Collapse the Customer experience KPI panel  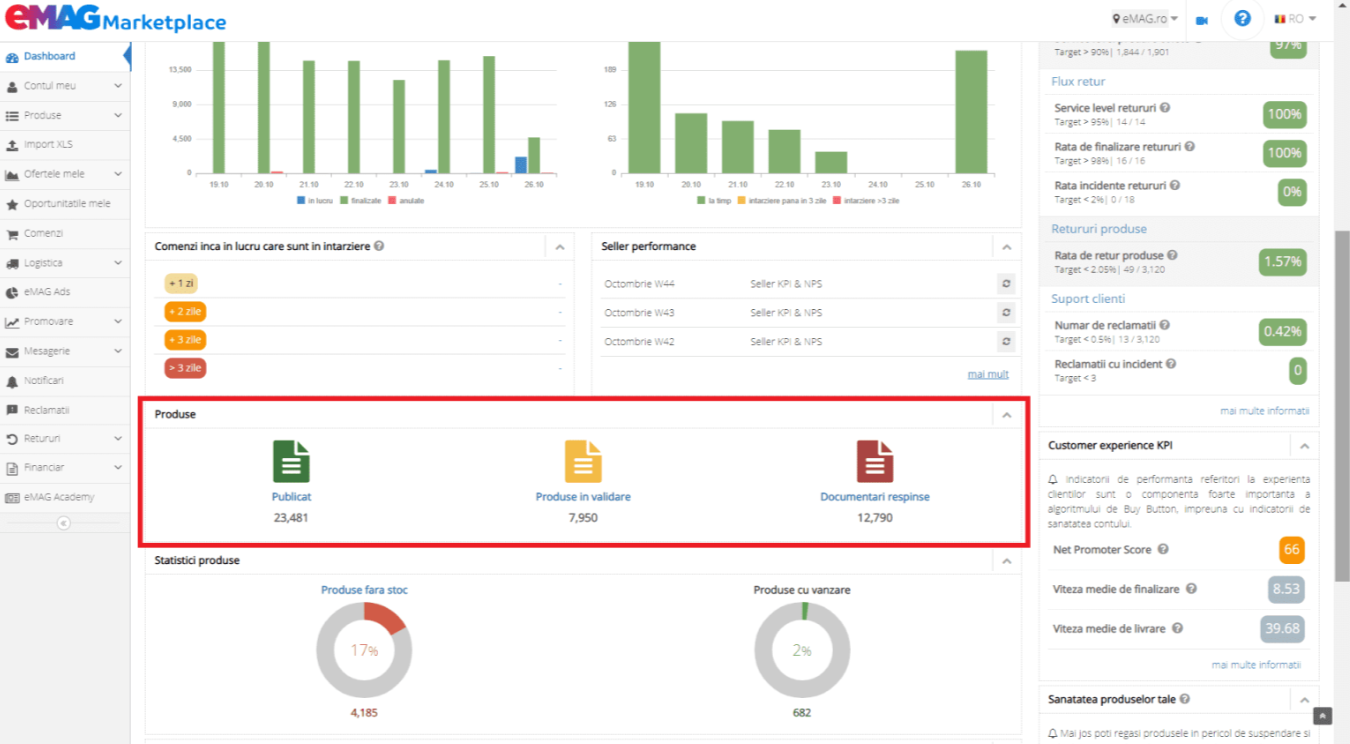pos(1305,446)
